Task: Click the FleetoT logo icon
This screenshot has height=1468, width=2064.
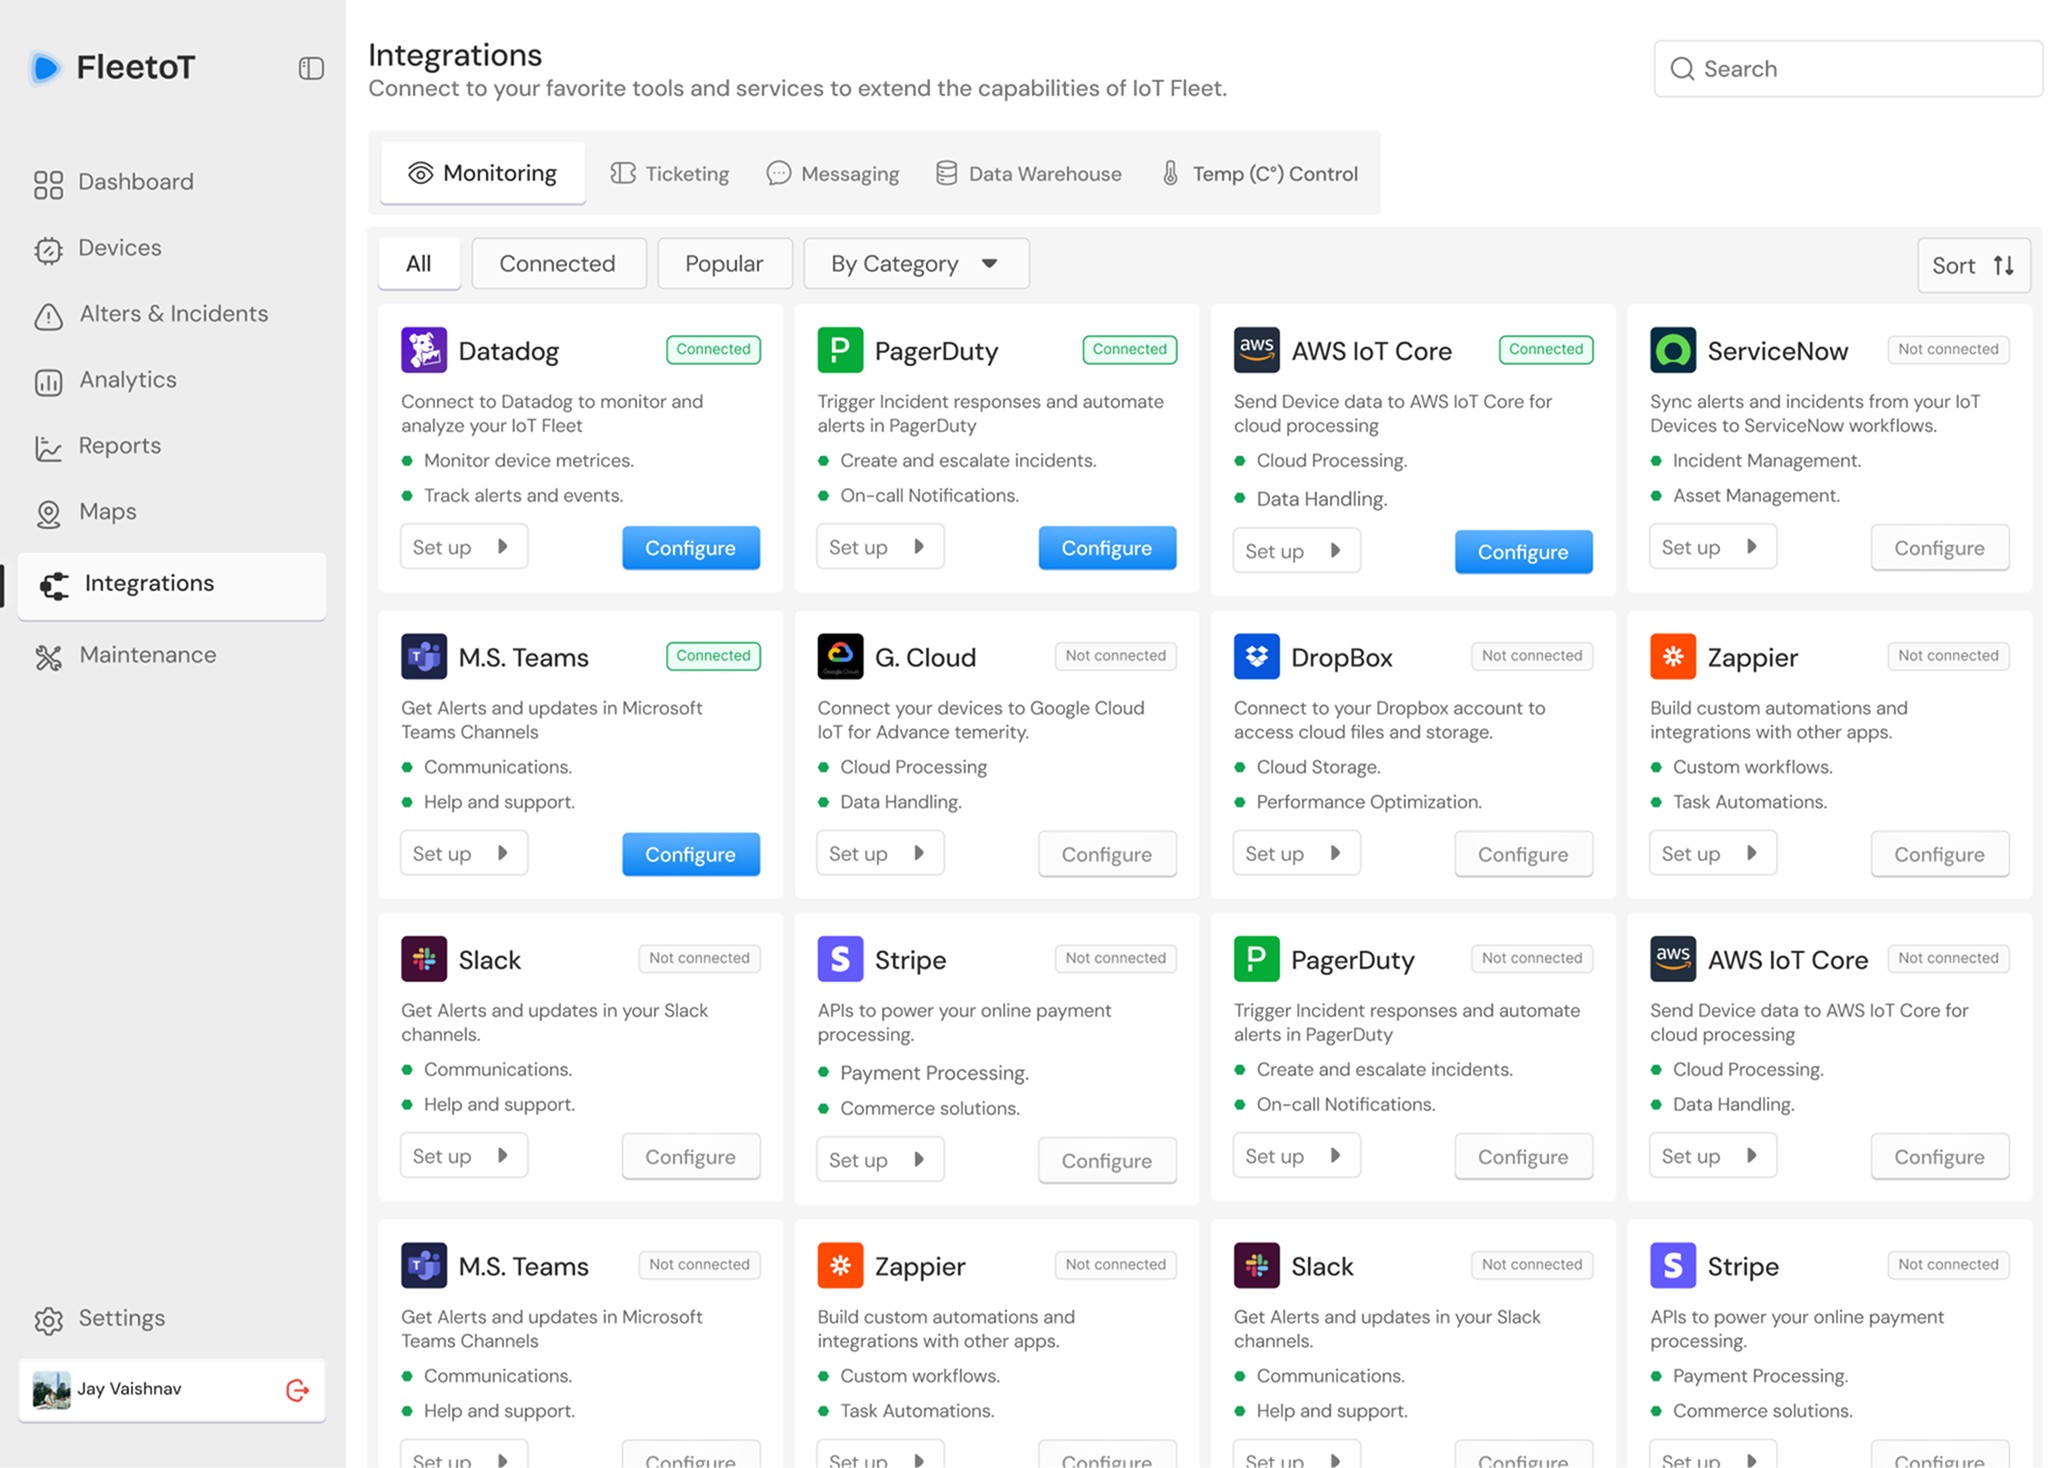Action: [x=45, y=68]
